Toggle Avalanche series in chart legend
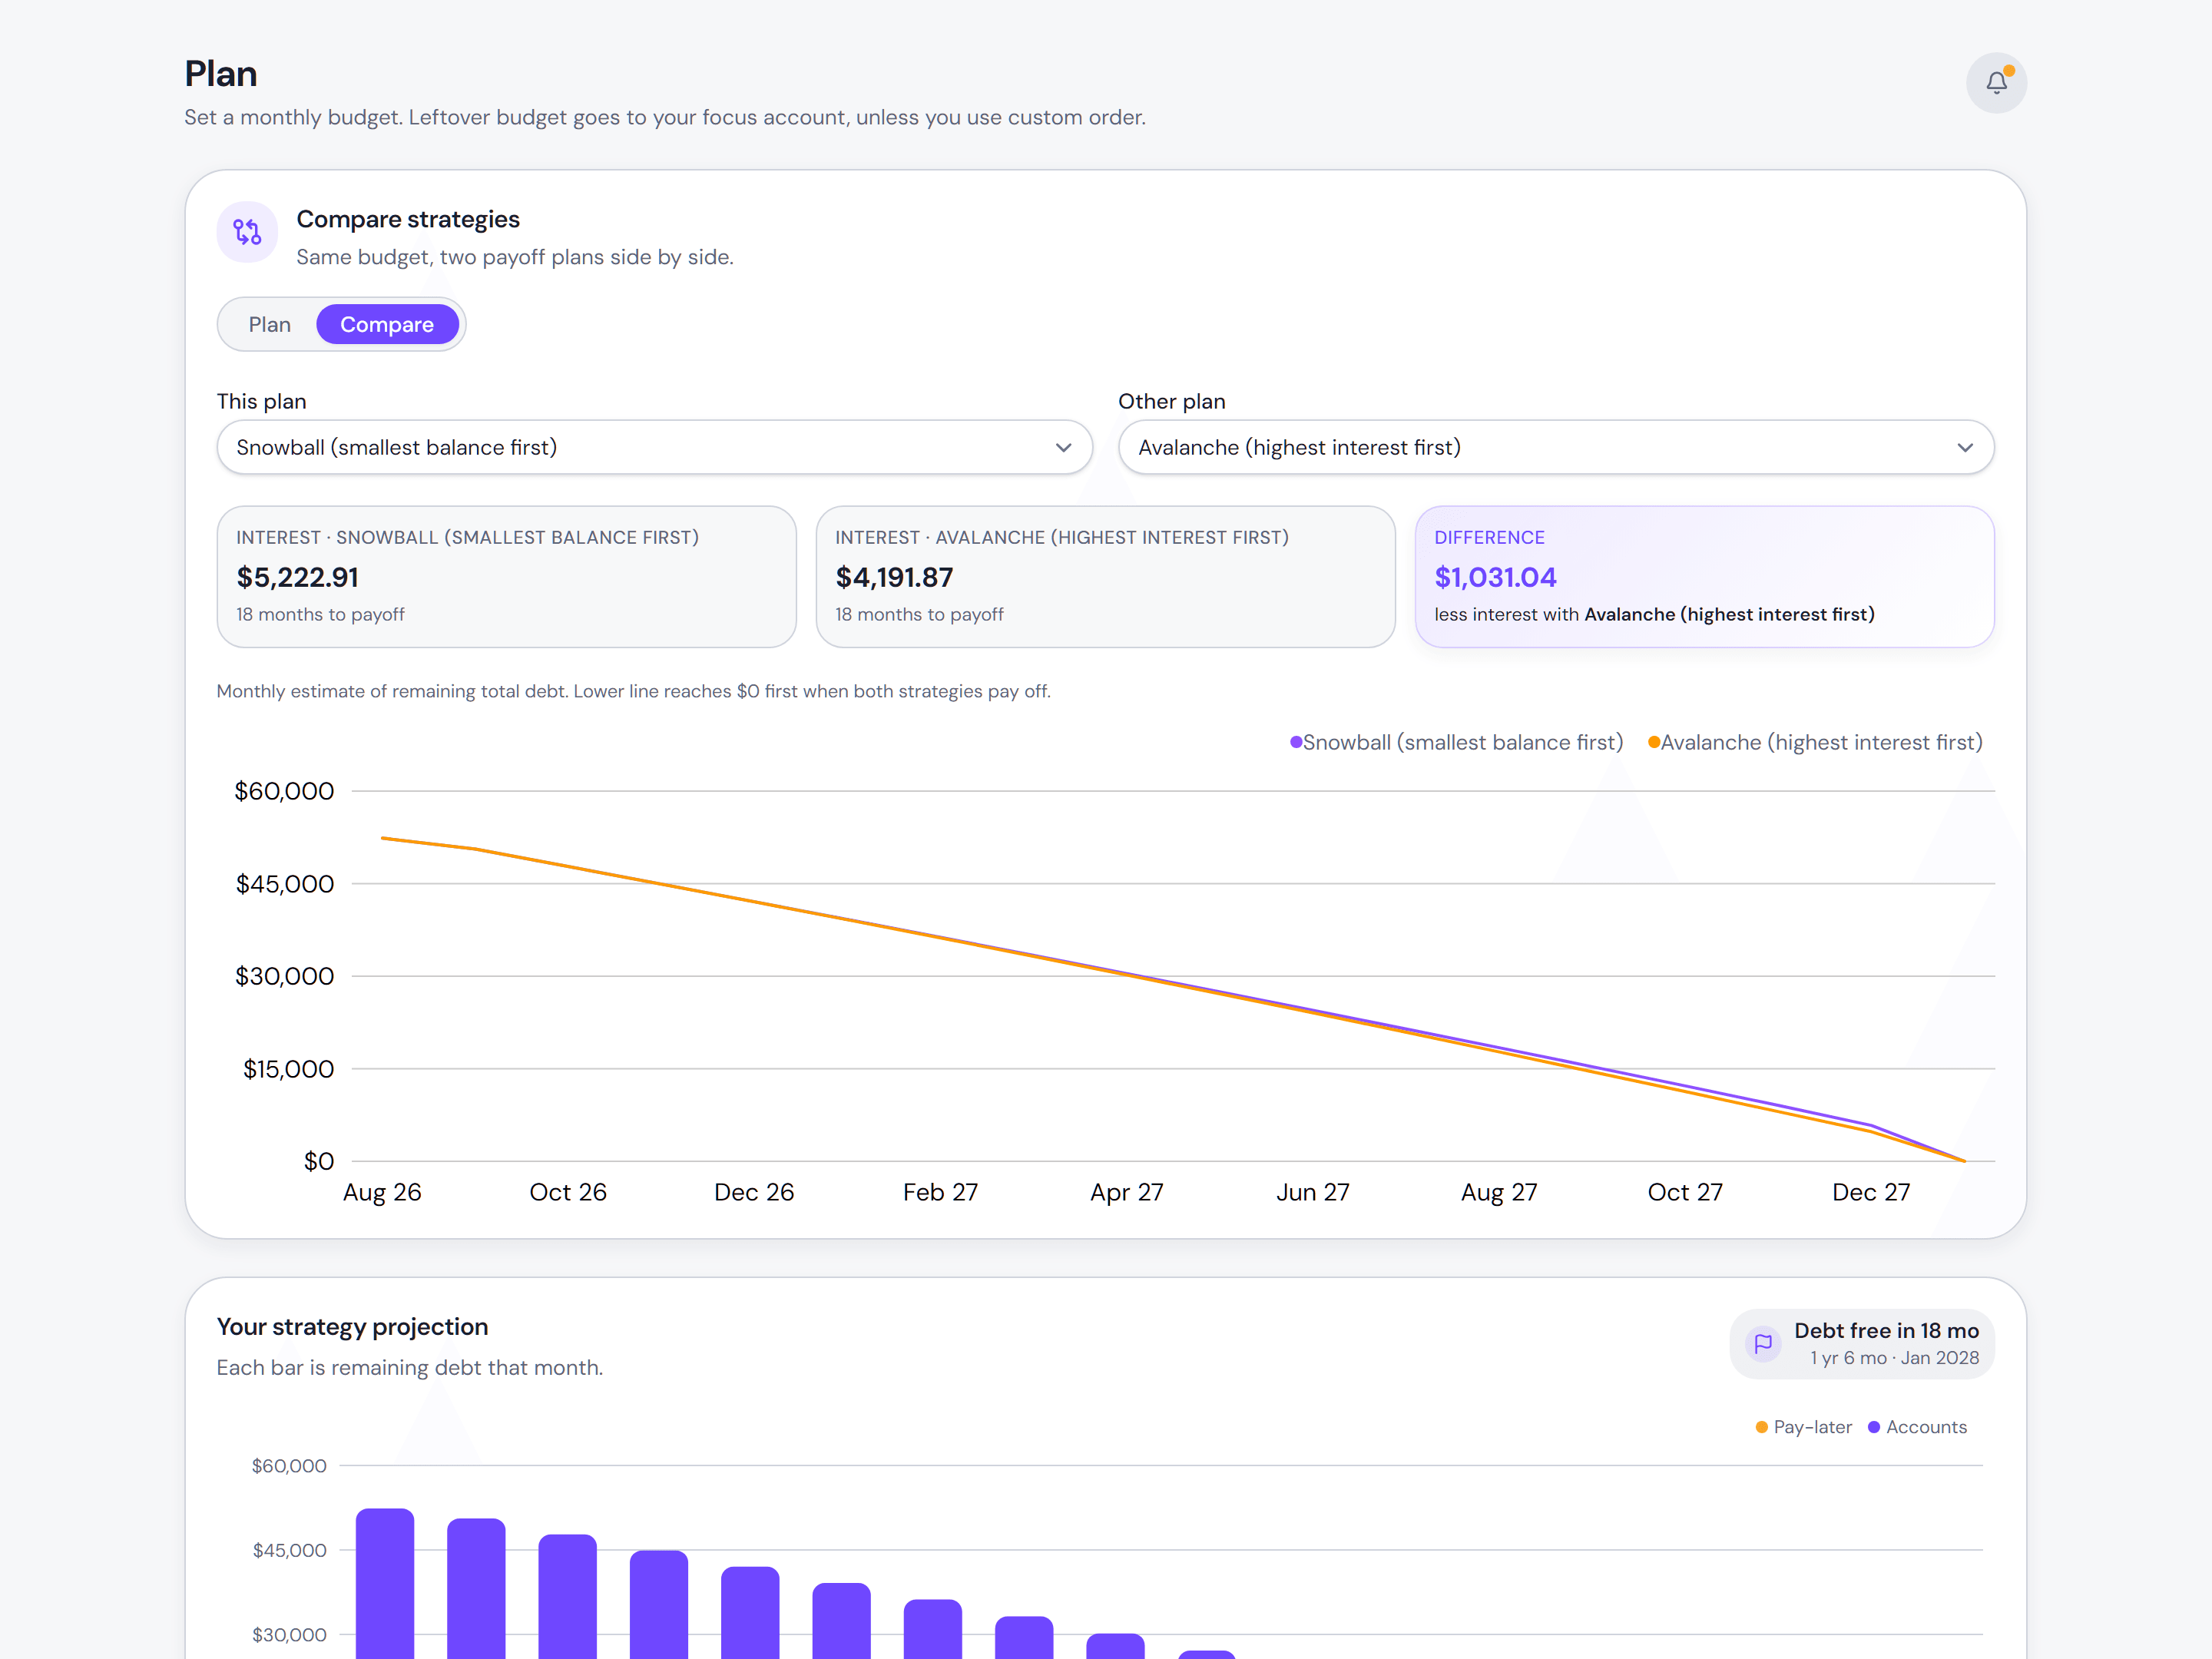Screen dimensions: 2212x1659 [x=1815, y=742]
